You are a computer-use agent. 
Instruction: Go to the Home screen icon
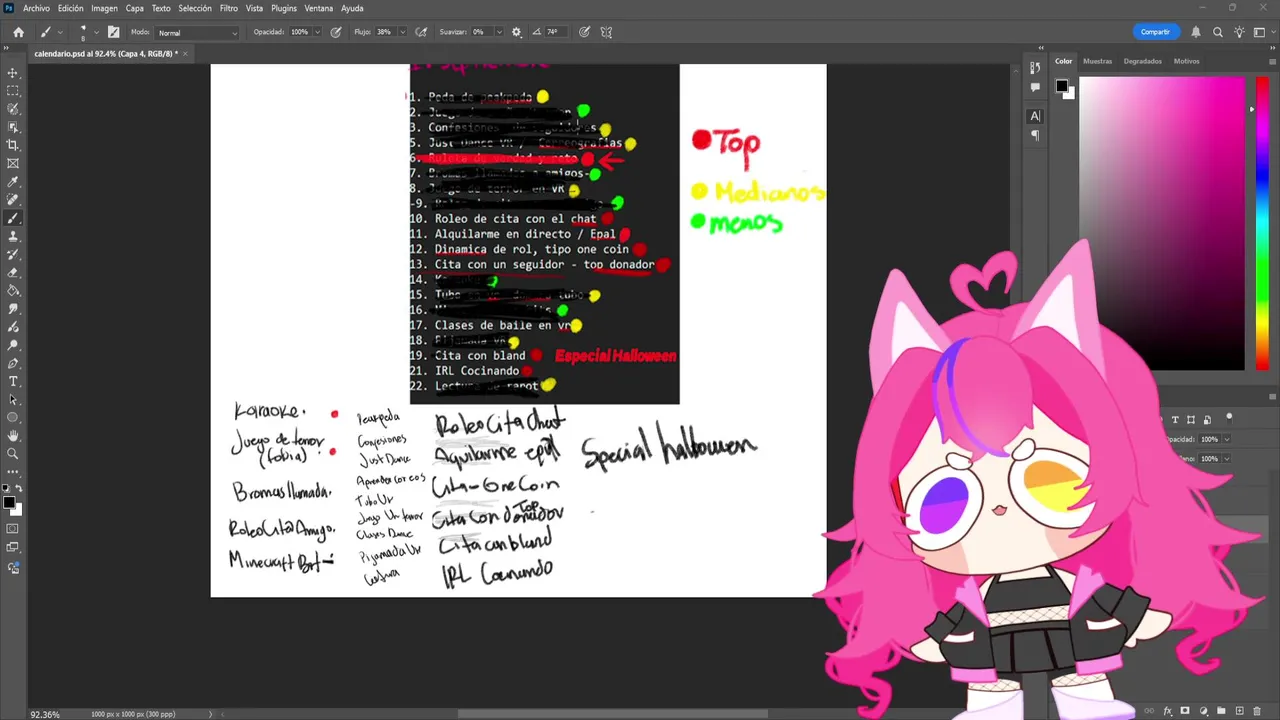tap(18, 32)
